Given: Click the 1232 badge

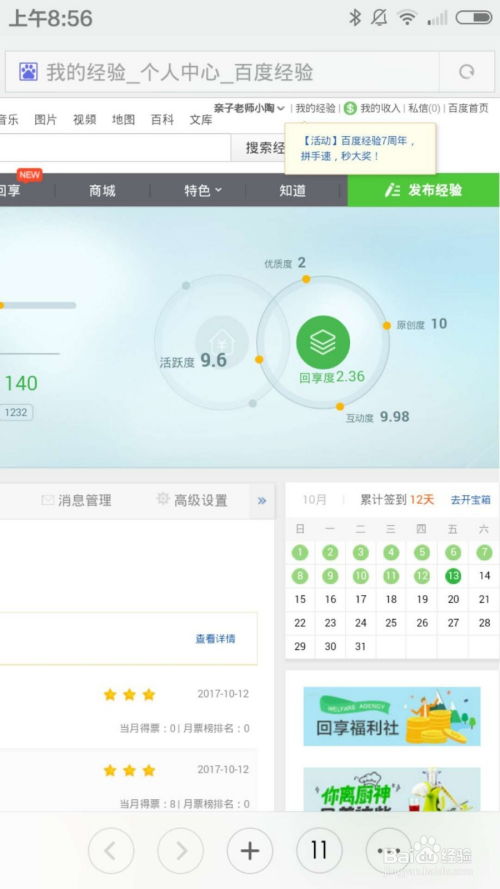Looking at the screenshot, I should (x=16, y=412).
